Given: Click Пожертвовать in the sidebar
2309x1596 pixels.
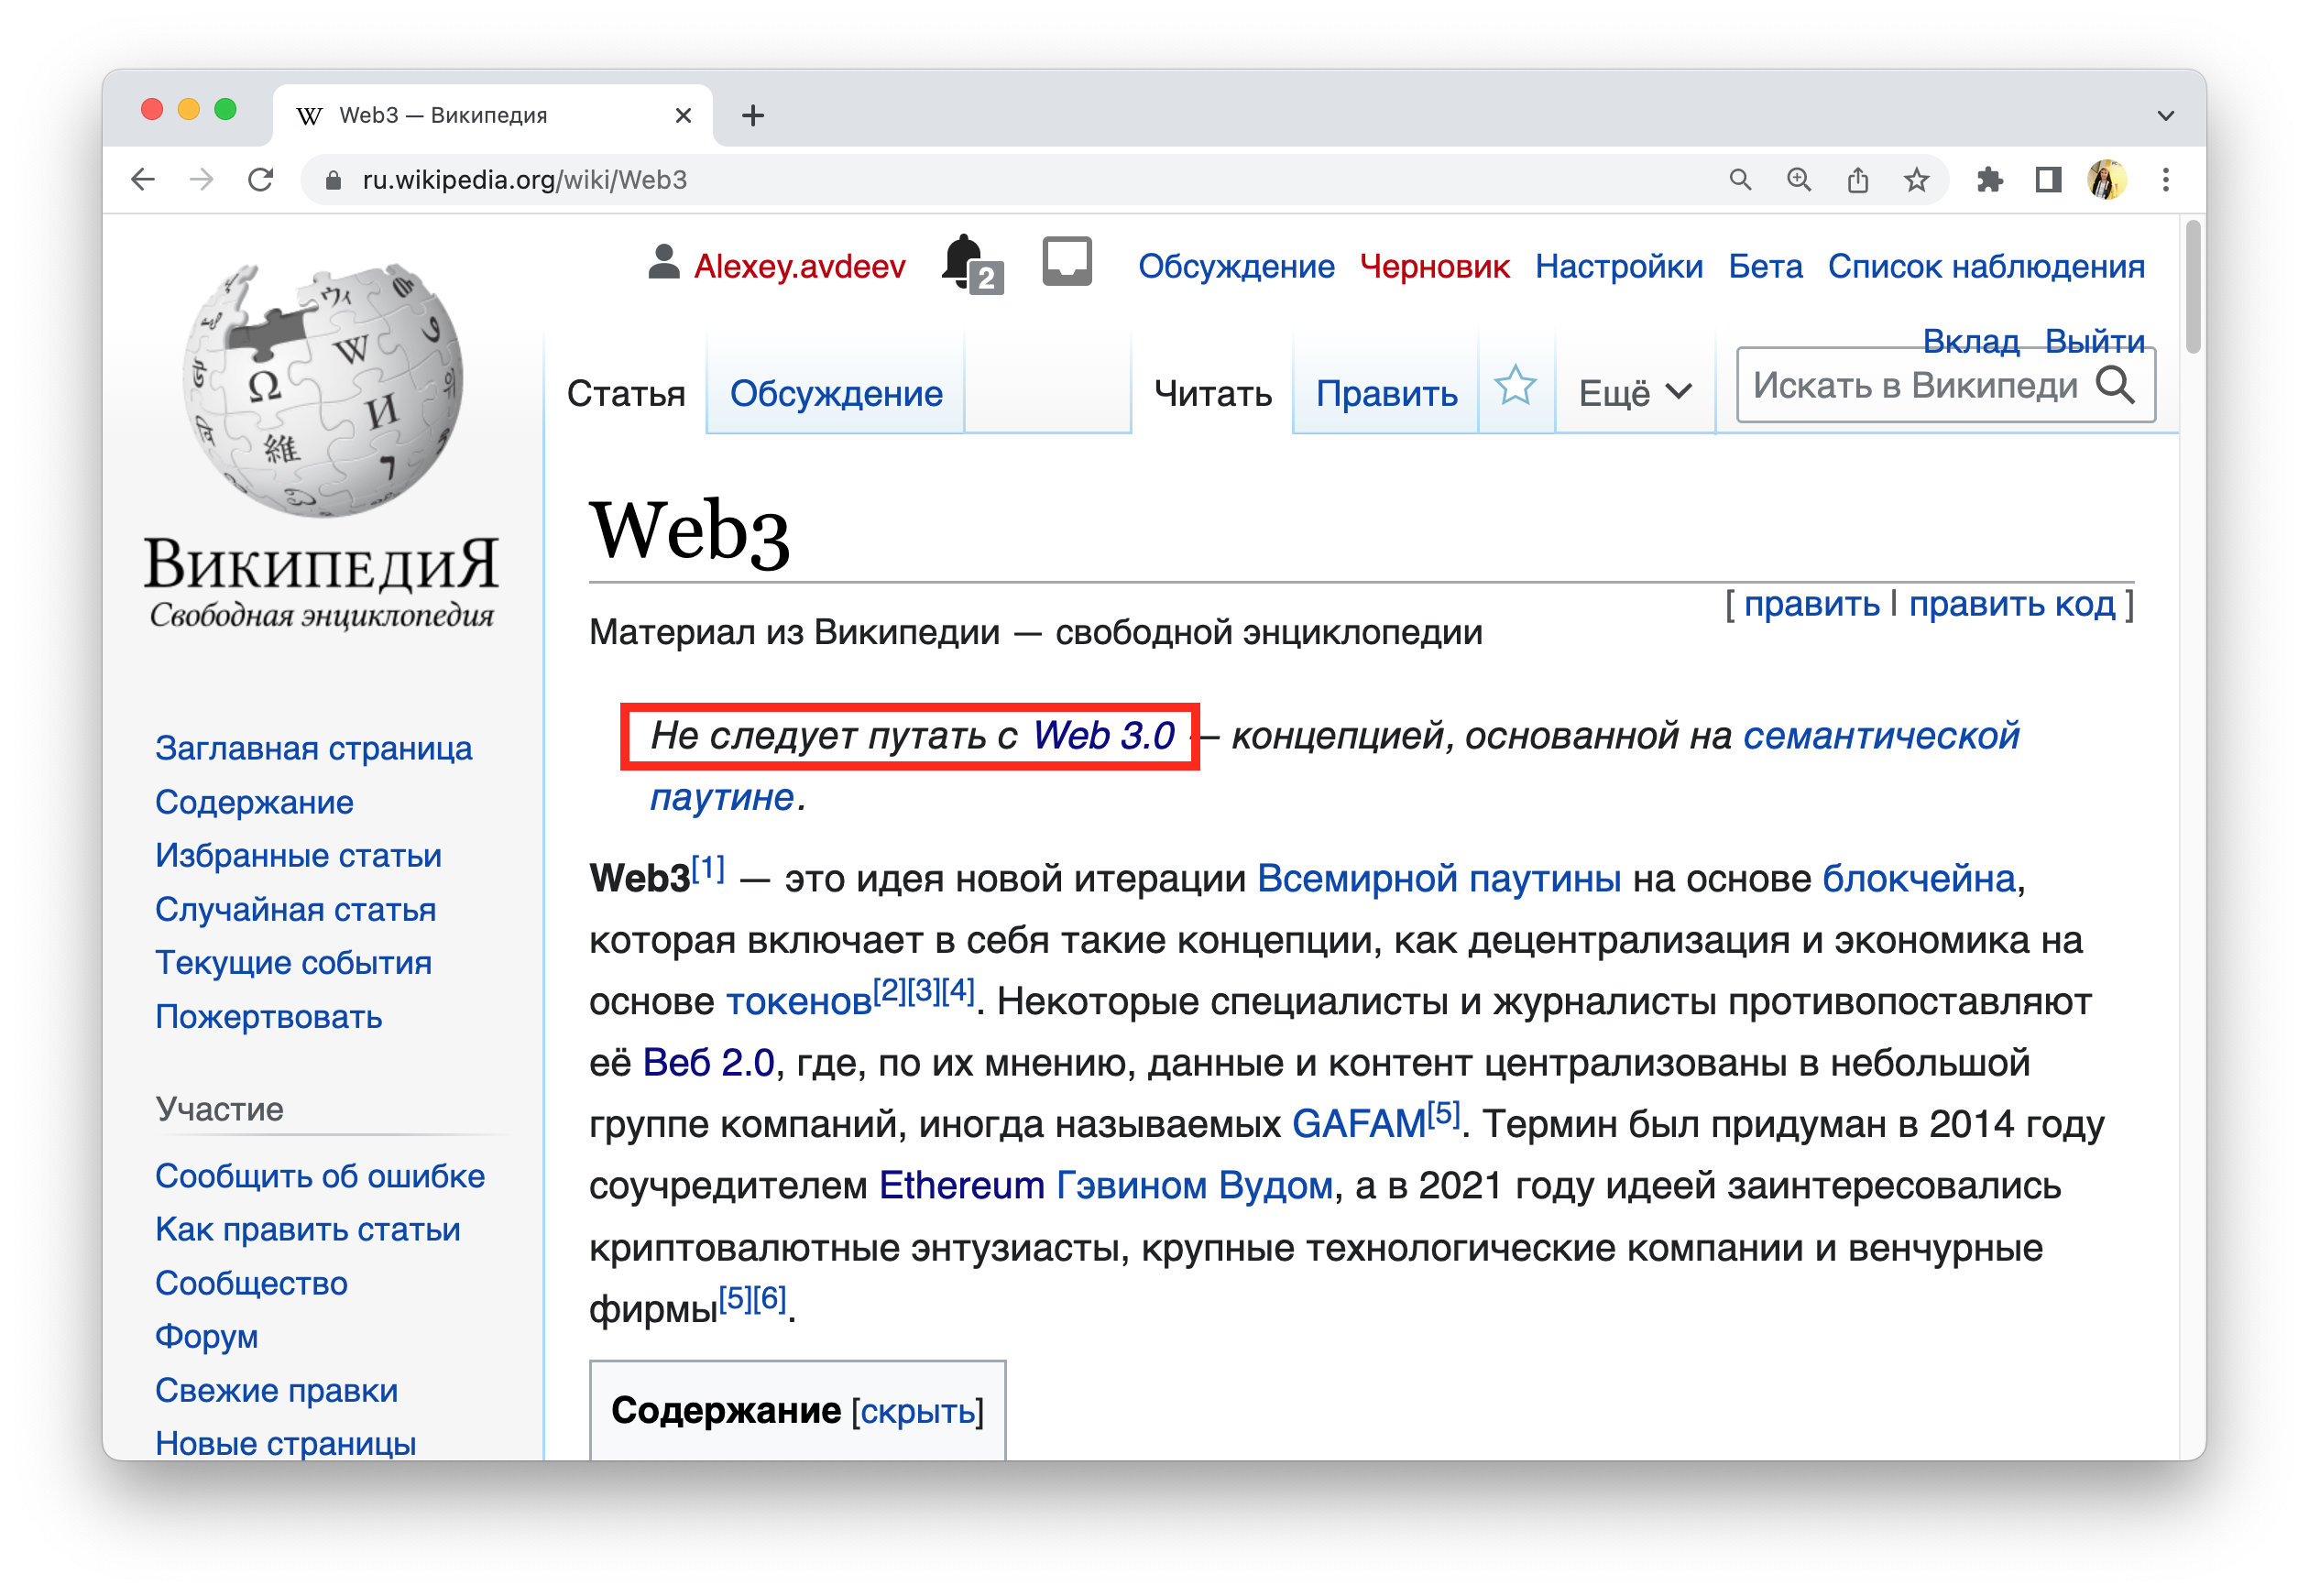Looking at the screenshot, I should 268,1016.
